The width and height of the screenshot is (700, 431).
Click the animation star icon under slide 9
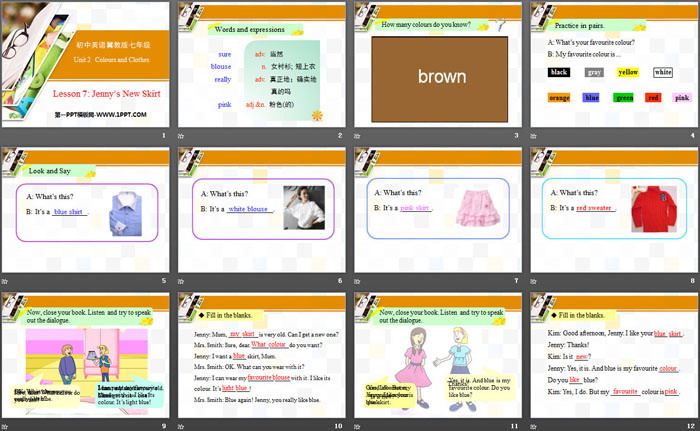point(4,427)
